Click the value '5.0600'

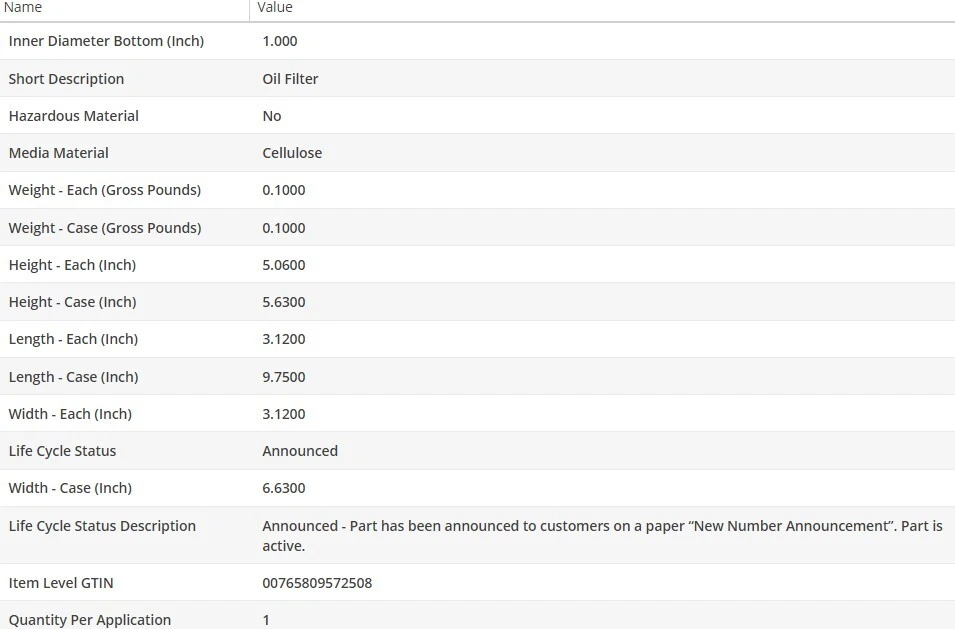click(284, 265)
